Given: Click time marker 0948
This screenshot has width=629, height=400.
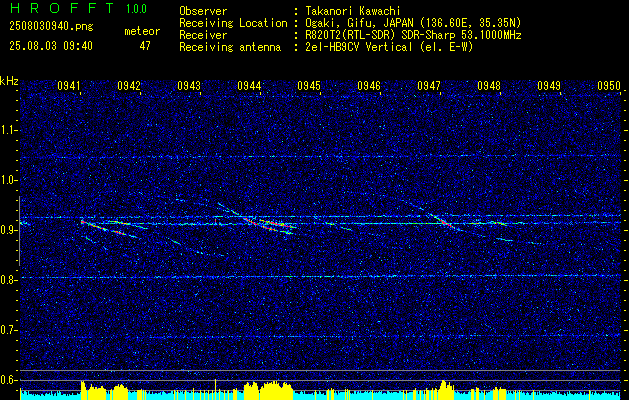Looking at the screenshot, I should click(489, 85).
